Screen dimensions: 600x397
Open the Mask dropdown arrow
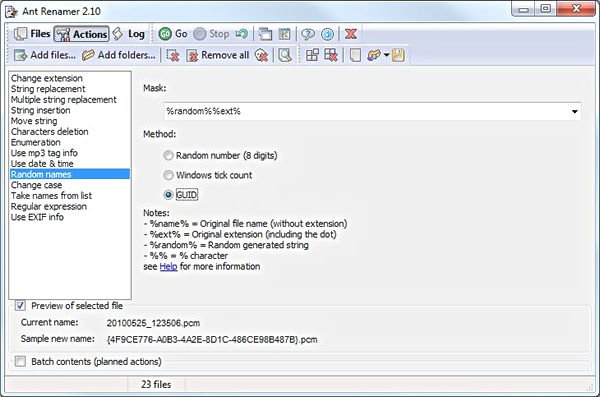pyautogui.click(x=574, y=111)
